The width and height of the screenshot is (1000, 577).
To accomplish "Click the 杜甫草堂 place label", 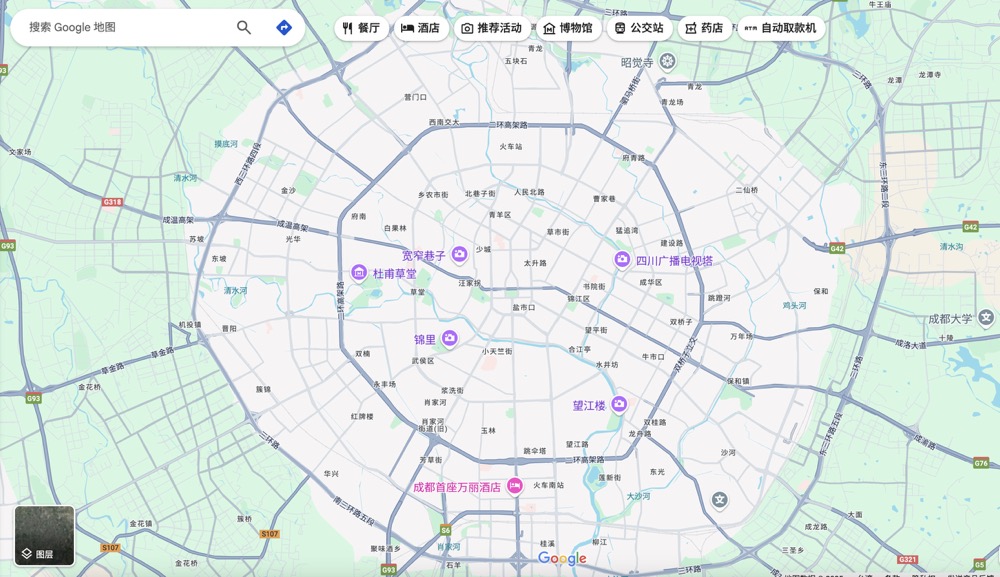I will pyautogui.click(x=395, y=274).
